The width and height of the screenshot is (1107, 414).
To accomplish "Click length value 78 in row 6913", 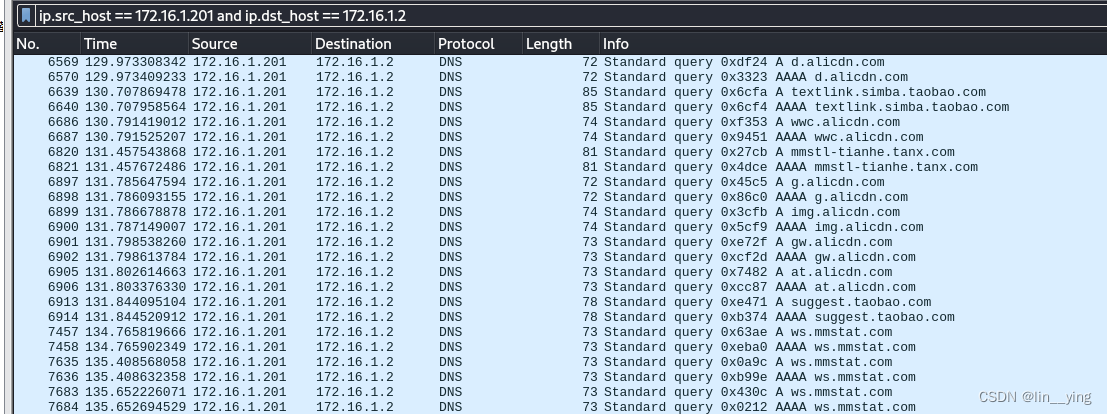I will 590,302.
